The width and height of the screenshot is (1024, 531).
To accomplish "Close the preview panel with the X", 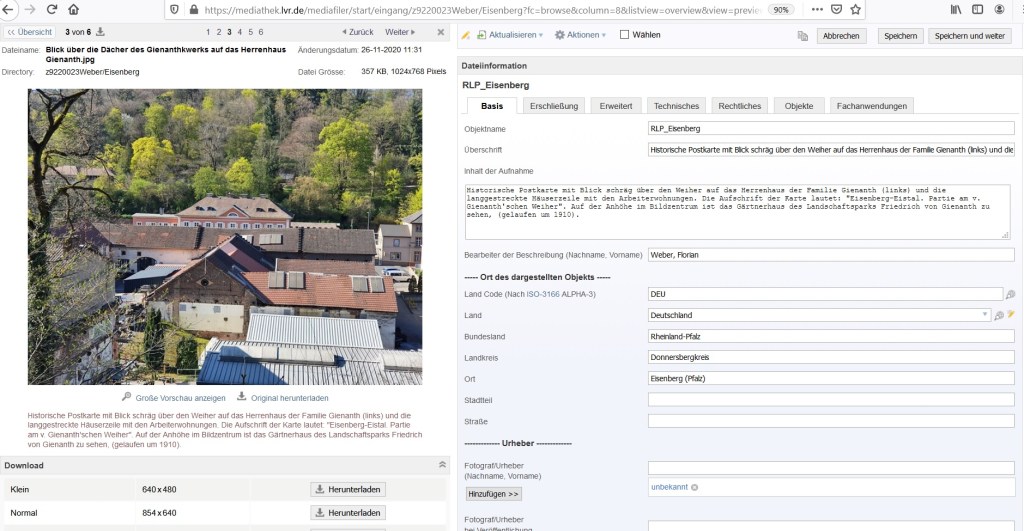I will click(441, 32).
